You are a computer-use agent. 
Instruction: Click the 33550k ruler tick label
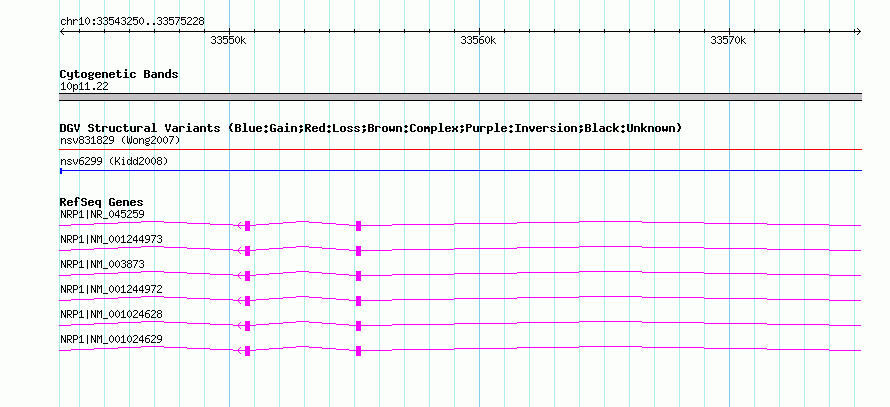(x=228, y=41)
